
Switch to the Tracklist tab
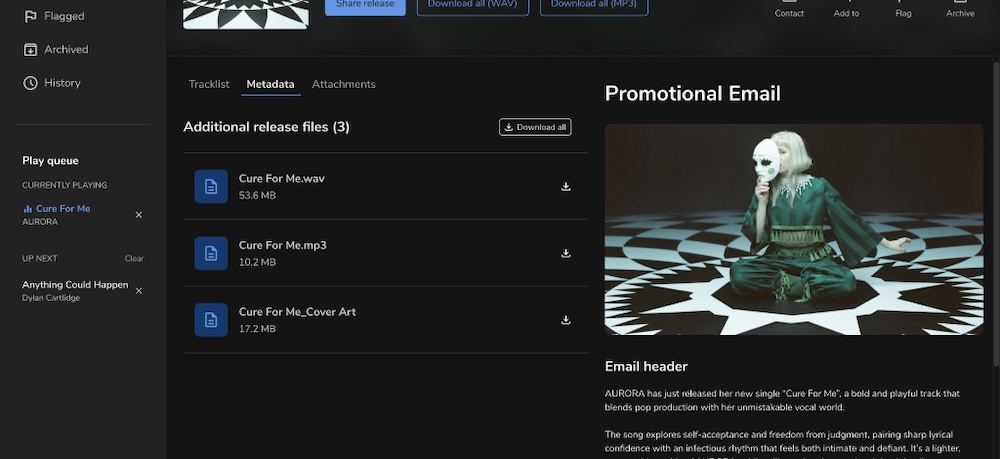[209, 84]
